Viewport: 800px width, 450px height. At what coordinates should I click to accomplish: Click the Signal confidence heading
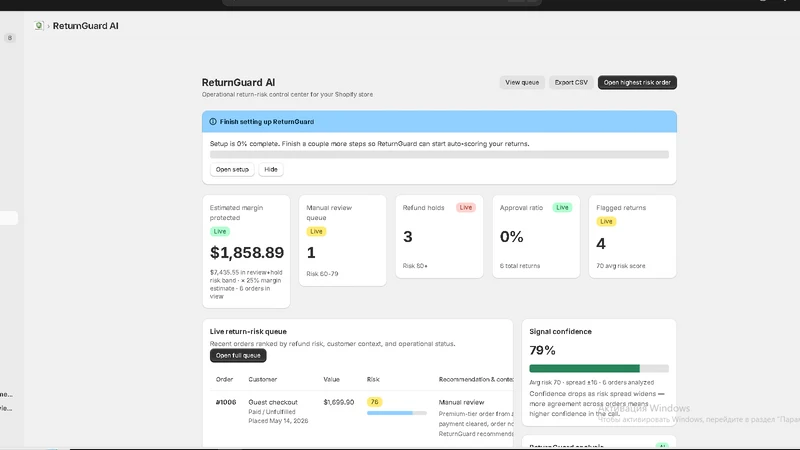[560, 332]
